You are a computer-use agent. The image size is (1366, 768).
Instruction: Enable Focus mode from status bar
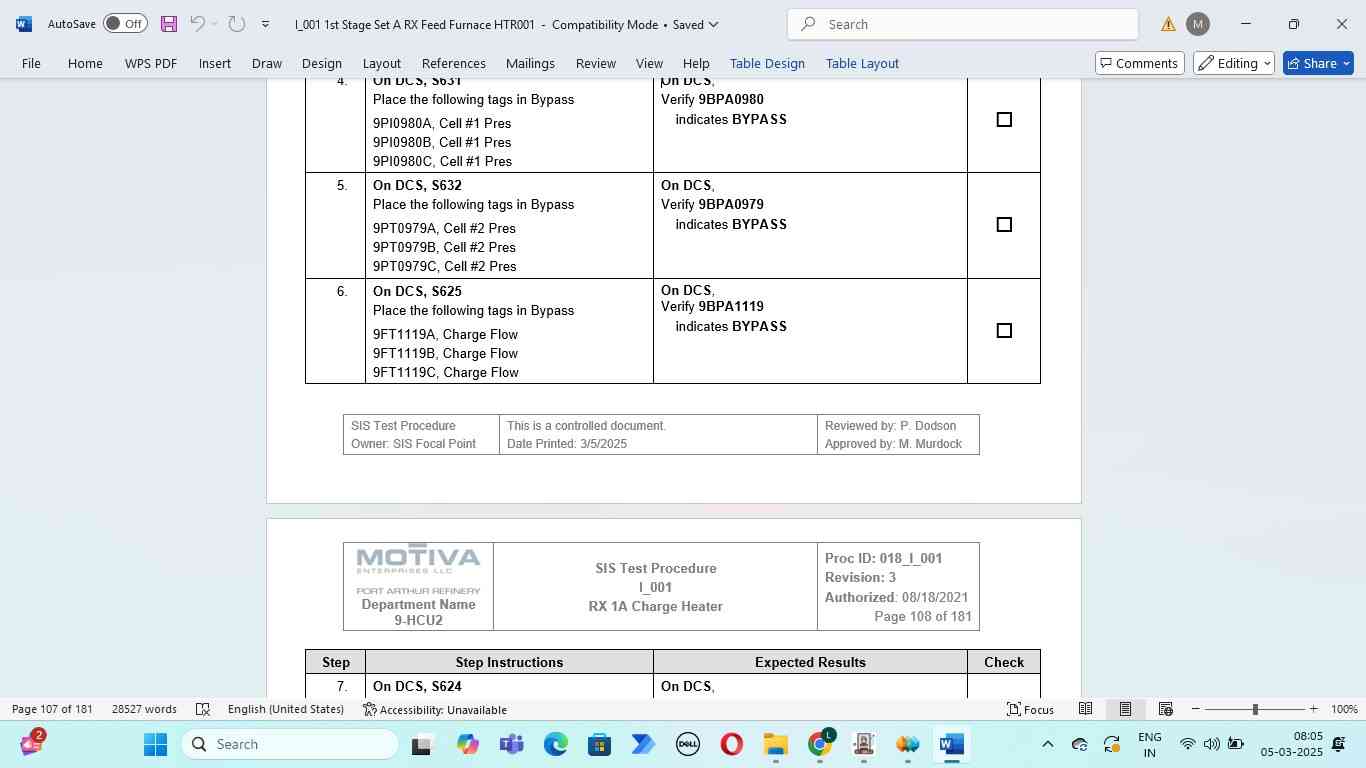[x=1030, y=709]
